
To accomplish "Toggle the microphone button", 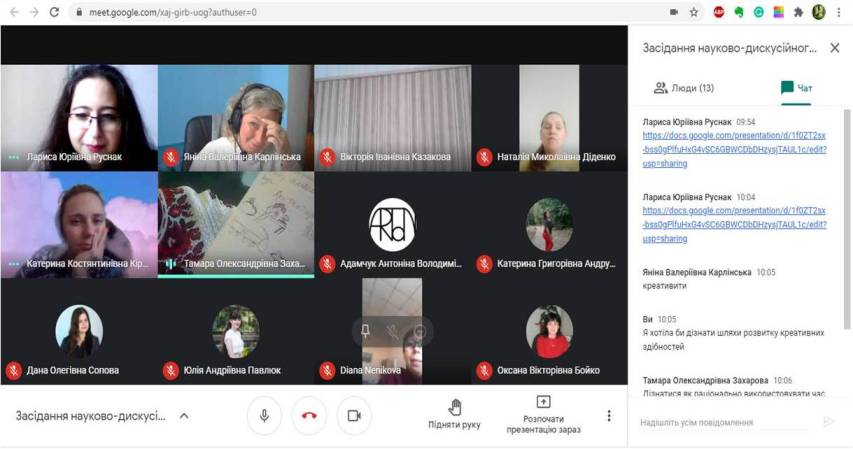I will tap(264, 416).
